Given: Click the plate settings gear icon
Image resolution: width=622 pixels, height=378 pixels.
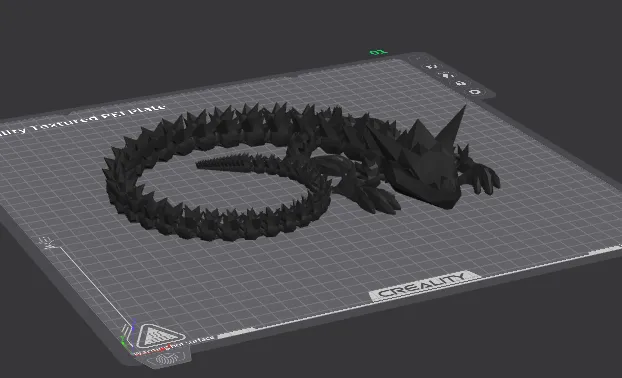Looking at the screenshot, I should 475,92.
